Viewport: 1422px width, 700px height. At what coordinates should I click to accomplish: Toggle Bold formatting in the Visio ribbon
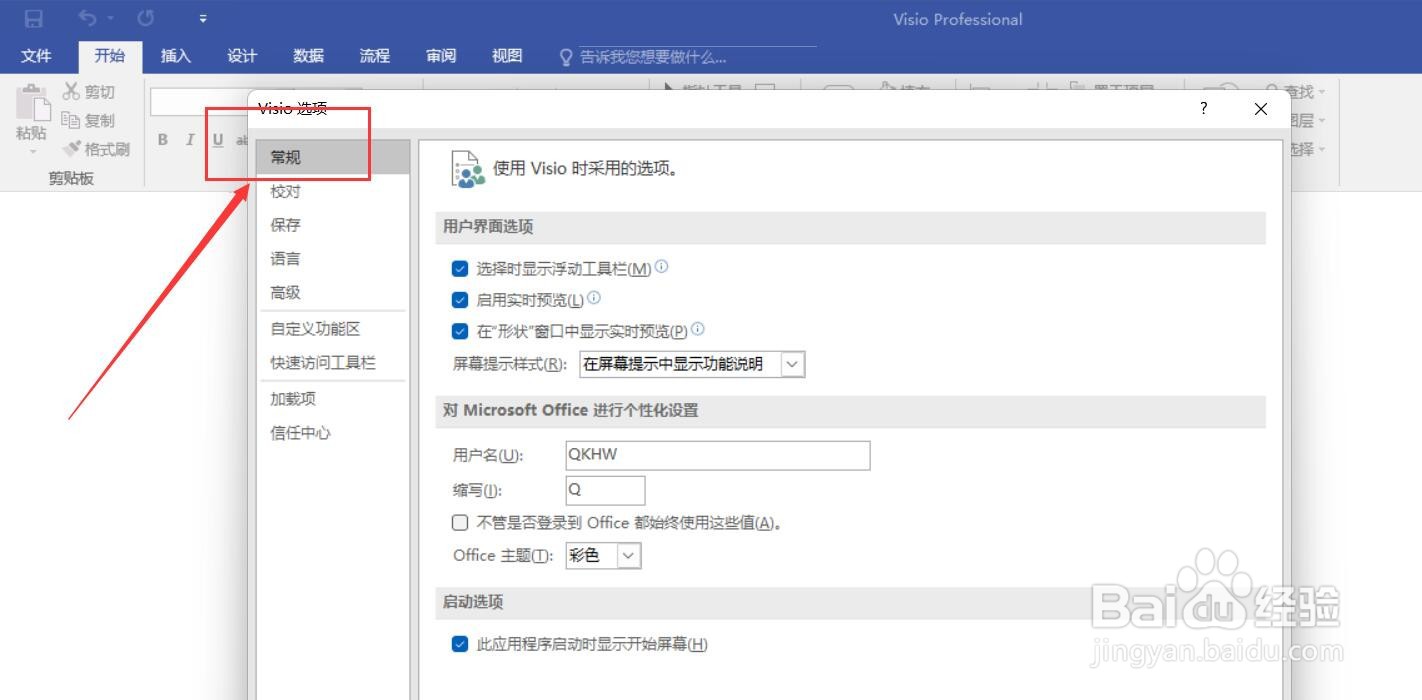tap(163, 140)
